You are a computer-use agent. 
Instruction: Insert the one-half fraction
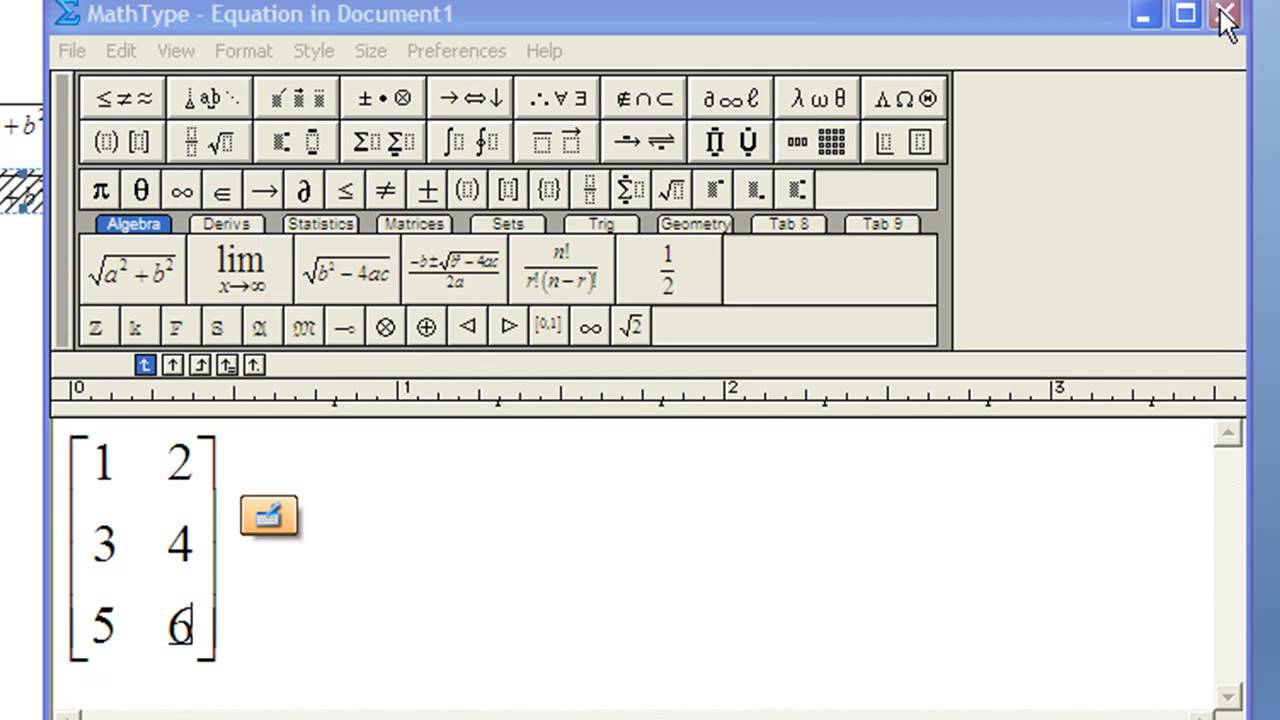pyautogui.click(x=668, y=270)
